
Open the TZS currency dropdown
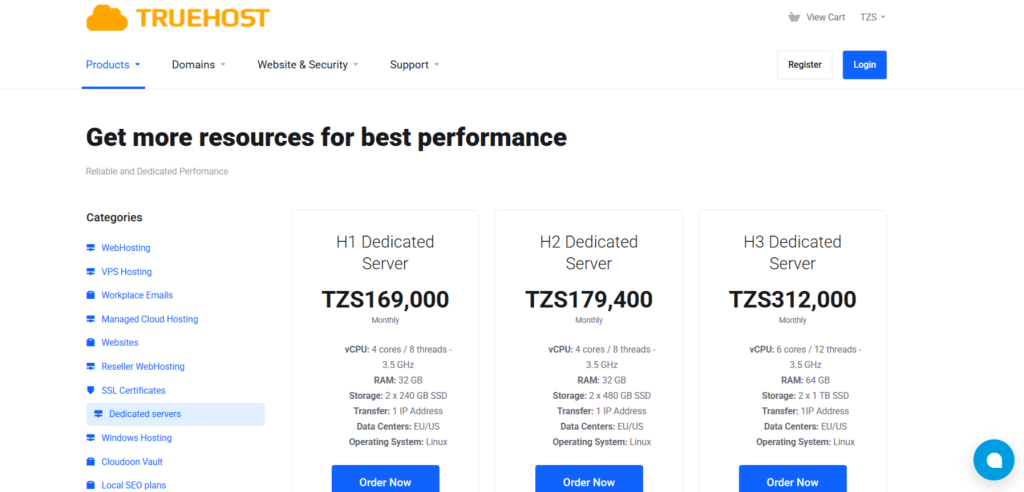(x=872, y=17)
